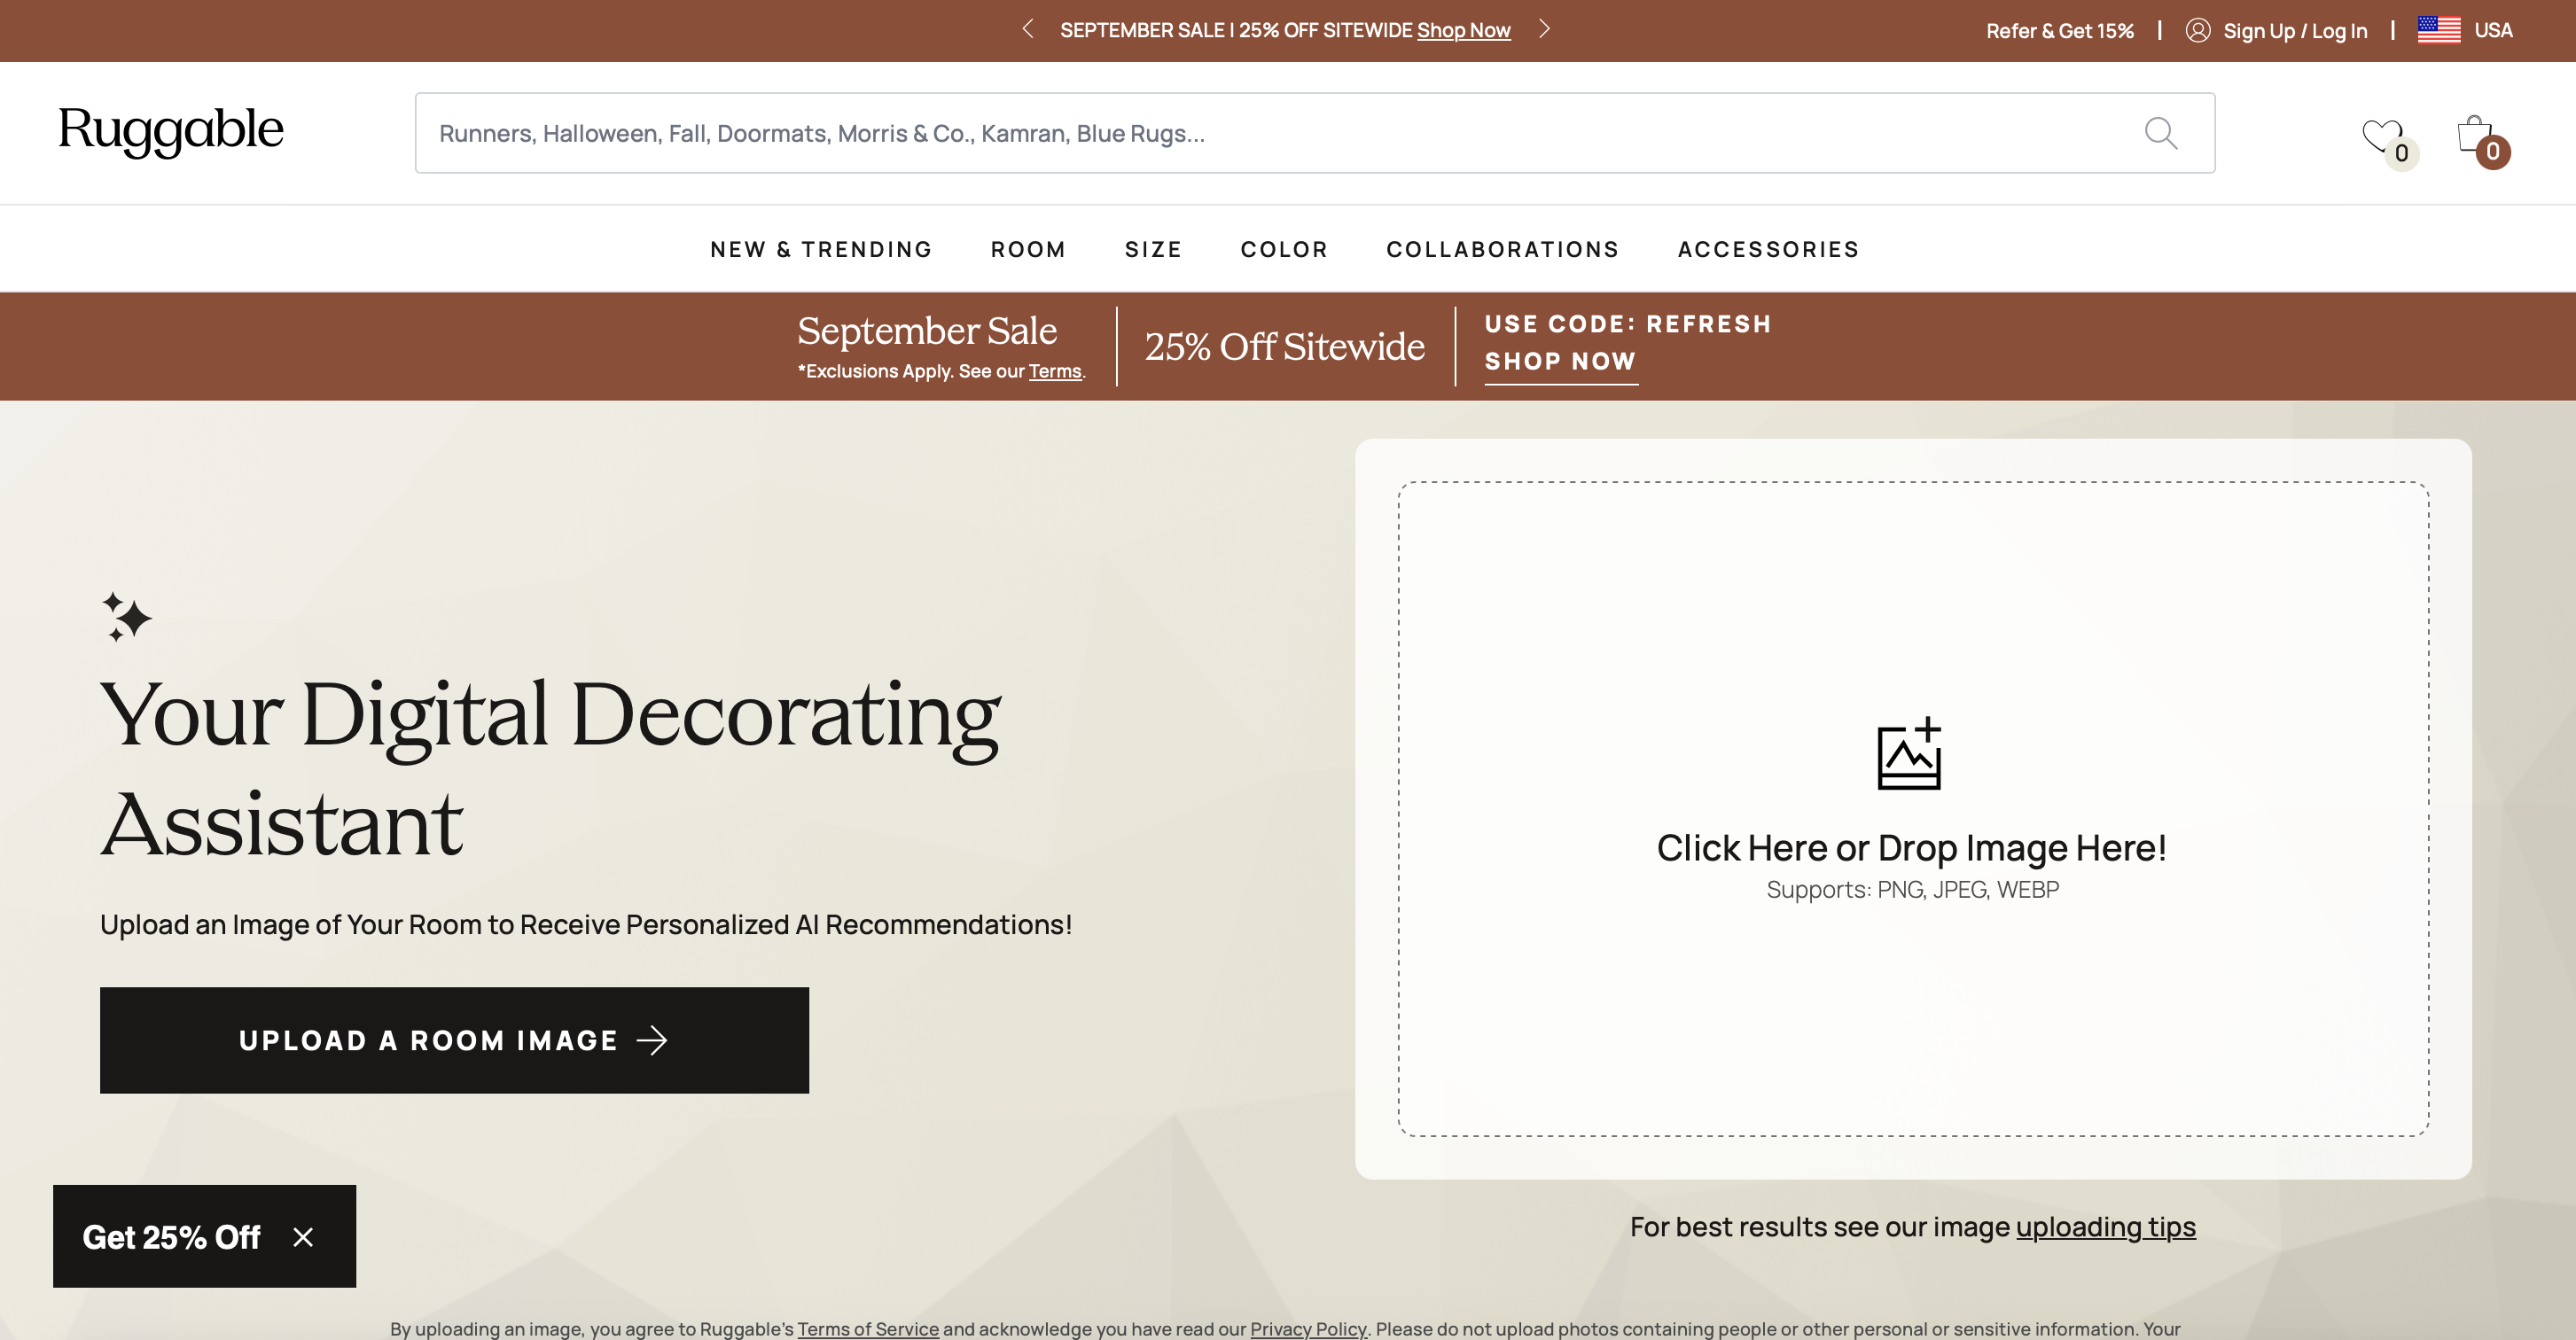Click Upload a Room Image button
Screen dimensions: 2576x1340
pos(454,1040)
